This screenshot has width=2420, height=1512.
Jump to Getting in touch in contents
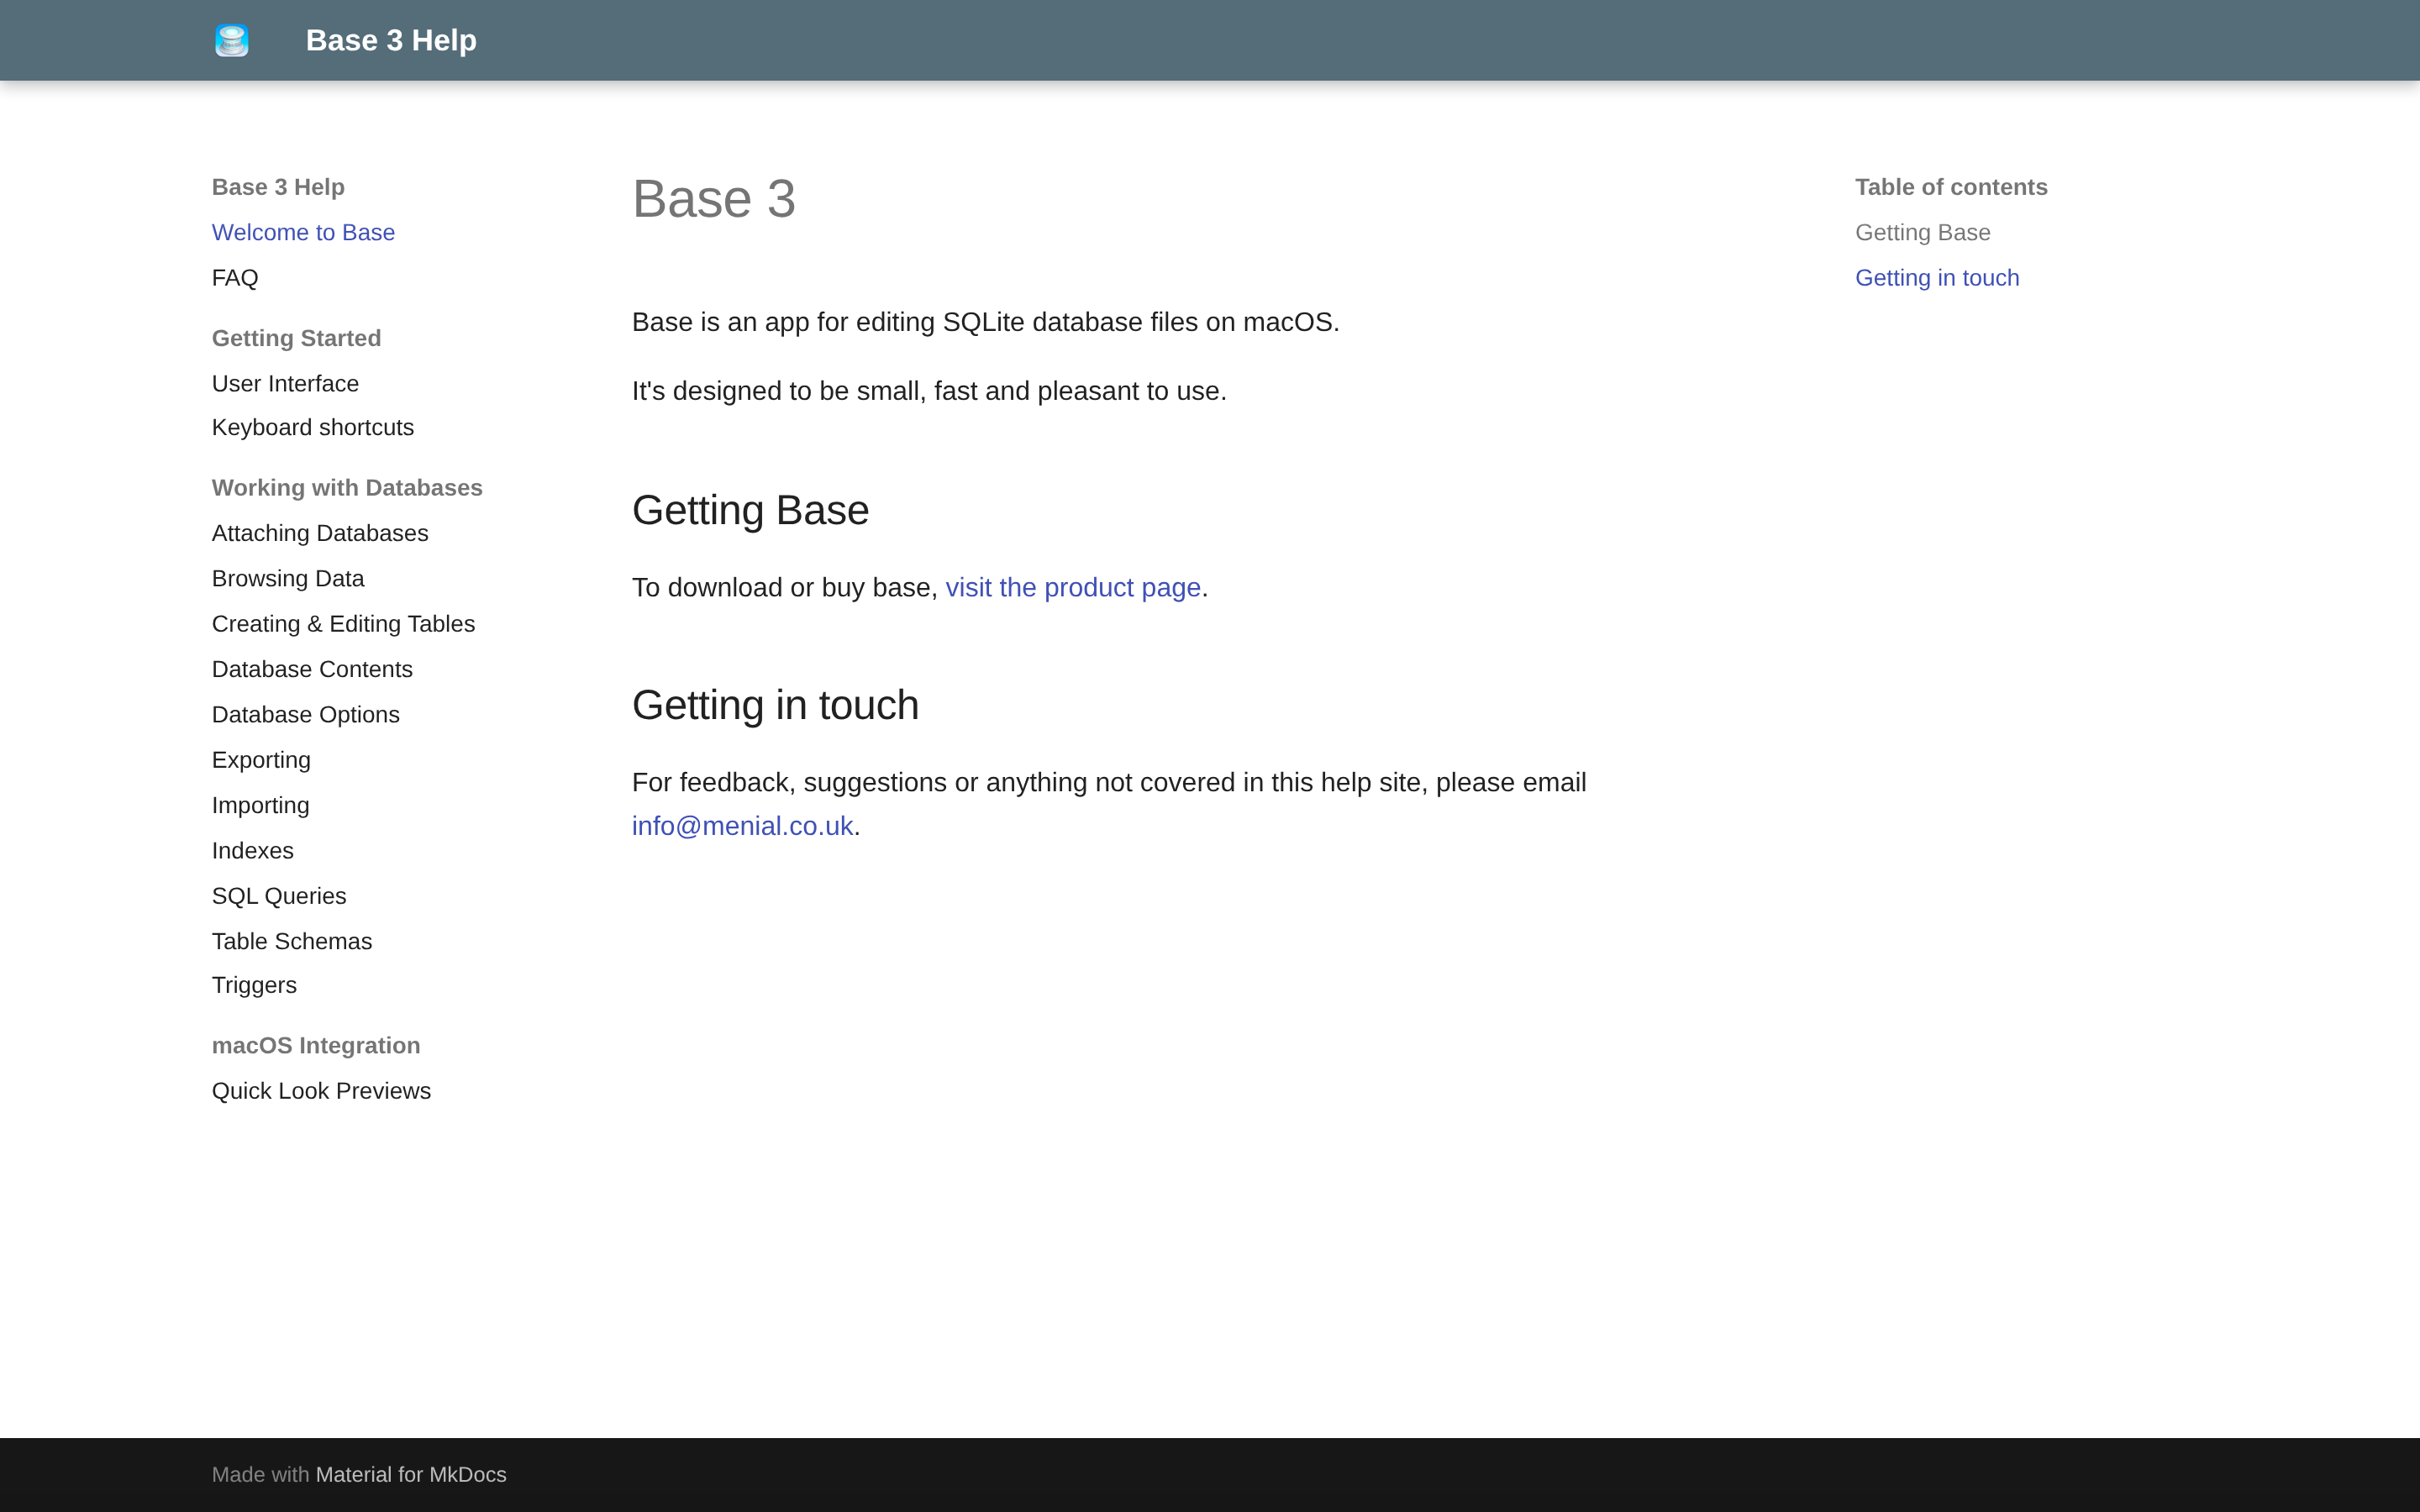(x=1937, y=278)
